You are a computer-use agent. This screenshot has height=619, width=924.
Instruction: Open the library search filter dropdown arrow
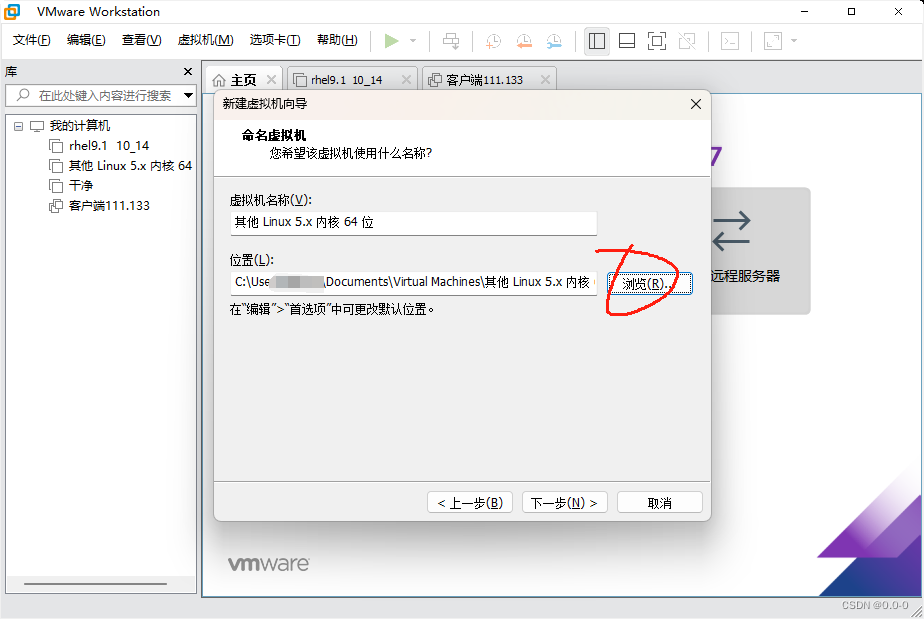pyautogui.click(x=189, y=96)
